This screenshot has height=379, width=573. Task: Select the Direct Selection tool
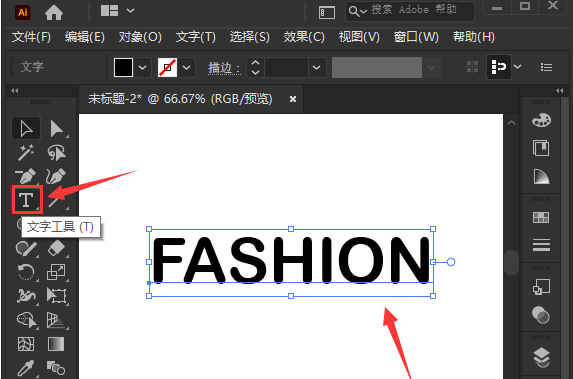pyautogui.click(x=56, y=128)
